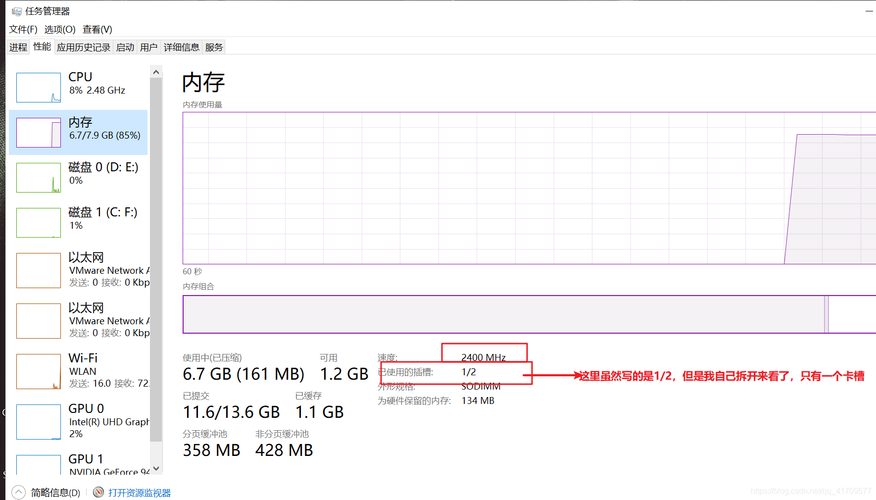This screenshot has width=876, height=500.
Task: Open 磁盘 0 (D: E:) performance view
Action: click(78, 177)
